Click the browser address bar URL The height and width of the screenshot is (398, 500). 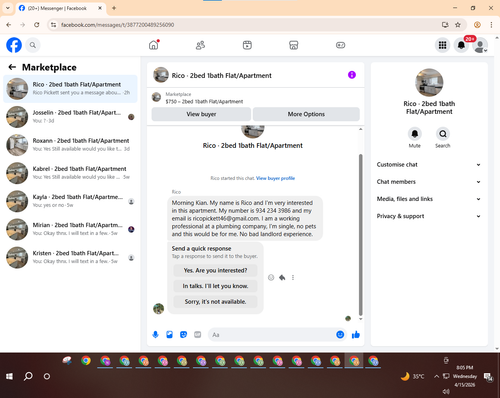[117, 25]
